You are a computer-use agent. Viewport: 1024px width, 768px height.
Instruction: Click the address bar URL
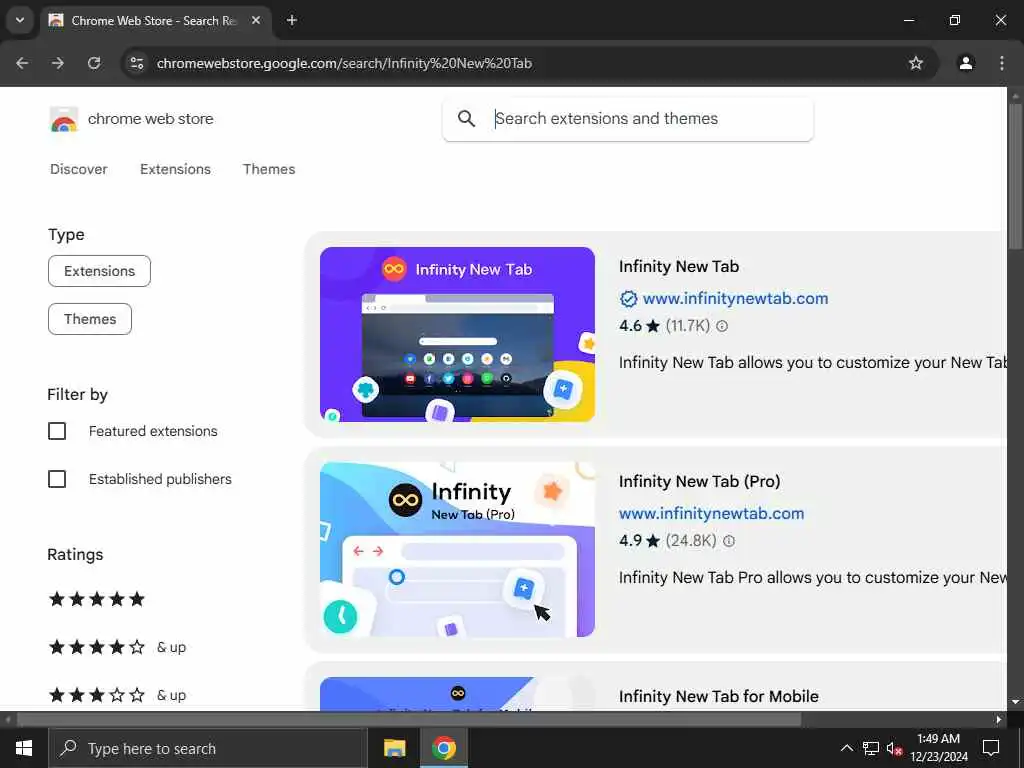coord(344,63)
